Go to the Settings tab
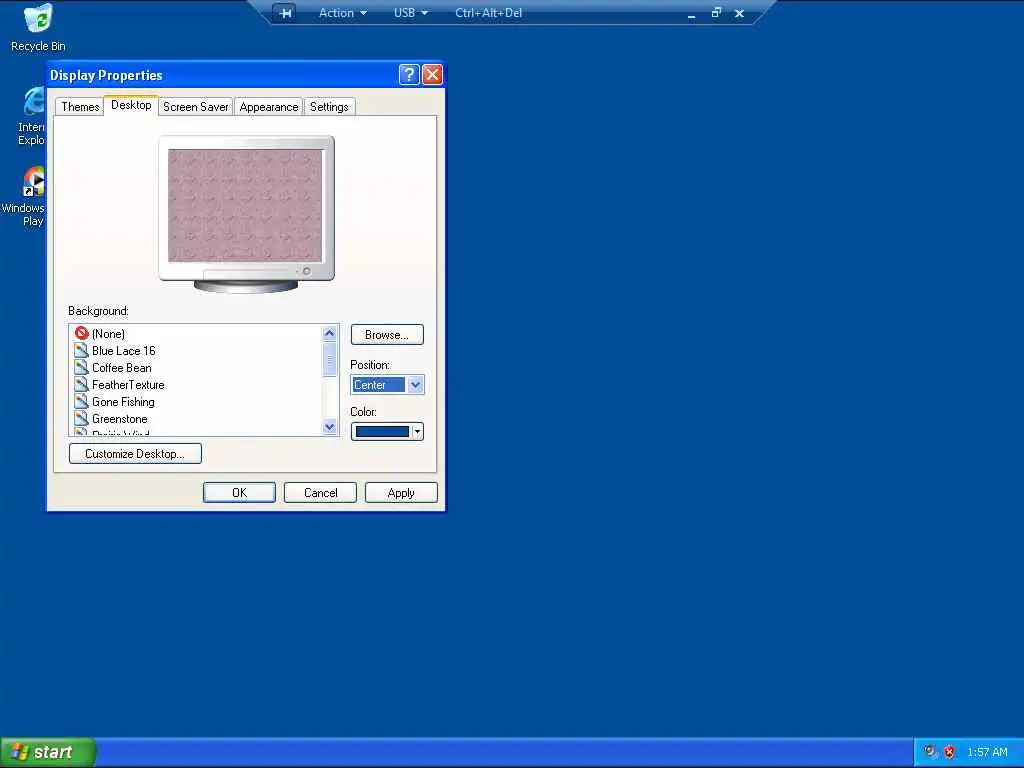The height and width of the screenshot is (768, 1024). pyautogui.click(x=329, y=106)
